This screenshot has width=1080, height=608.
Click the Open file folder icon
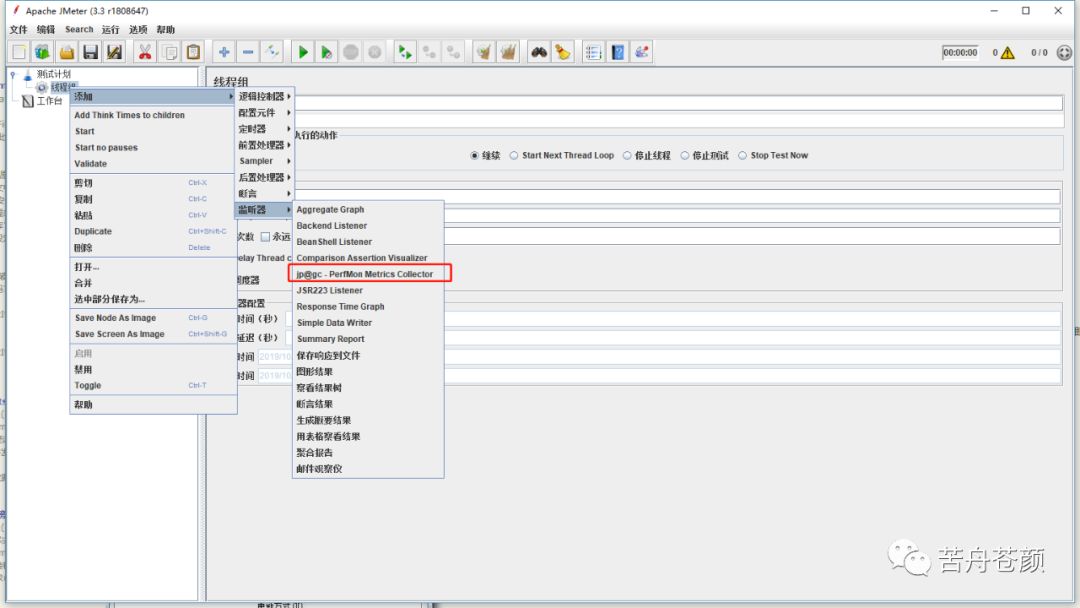click(x=67, y=52)
